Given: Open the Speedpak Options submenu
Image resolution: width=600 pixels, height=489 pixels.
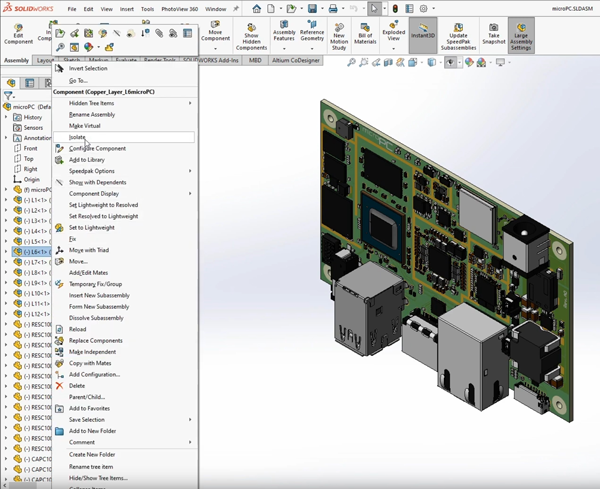Looking at the screenshot, I should (x=92, y=171).
